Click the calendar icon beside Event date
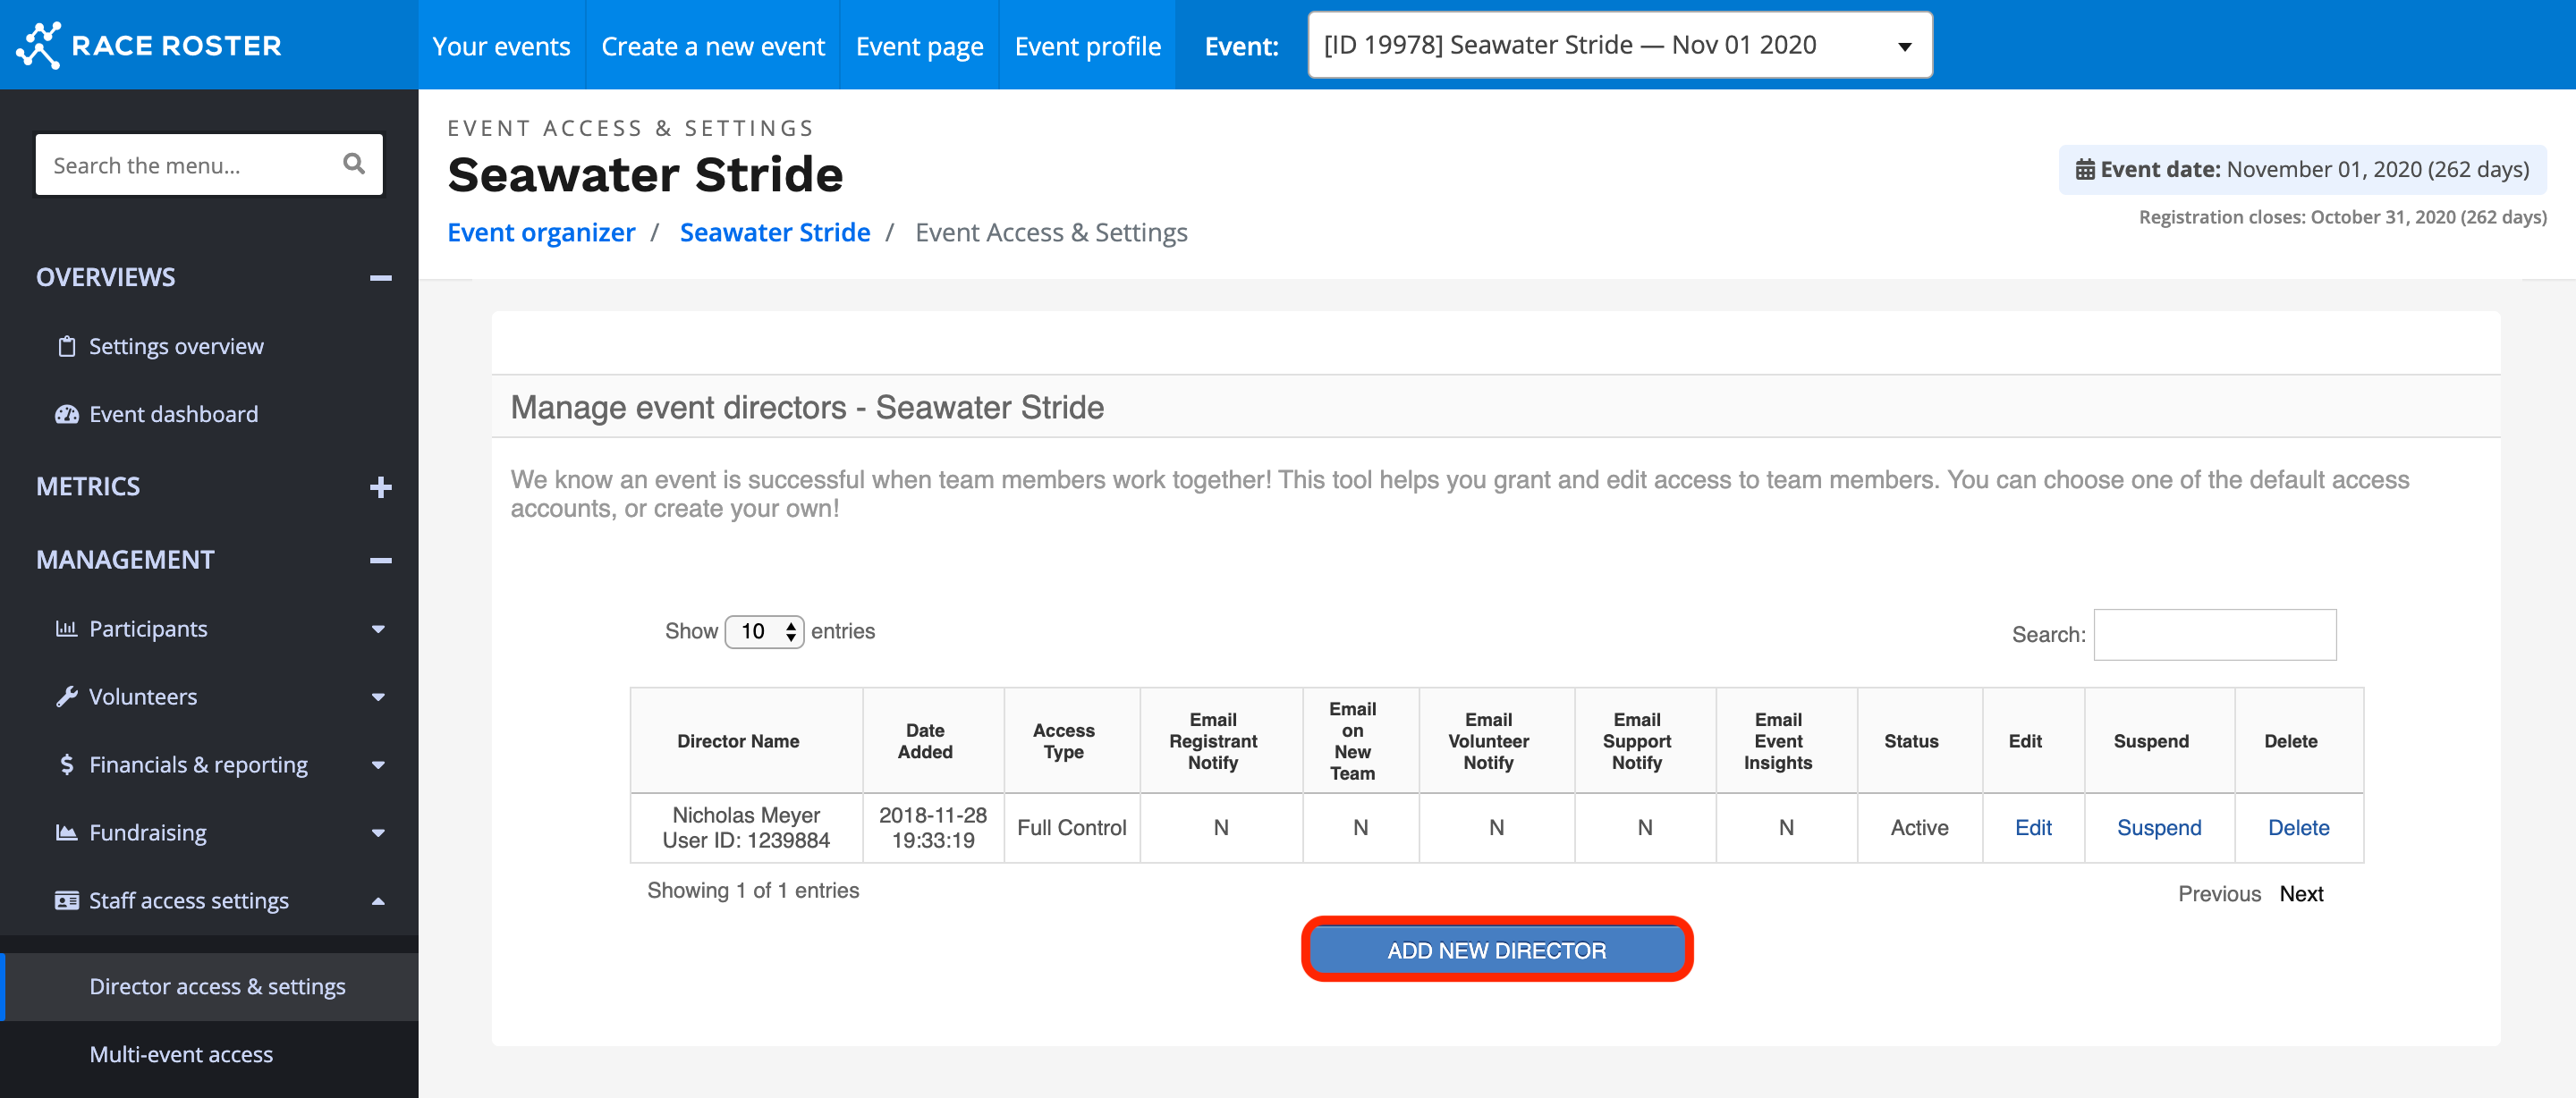 (x=2085, y=170)
